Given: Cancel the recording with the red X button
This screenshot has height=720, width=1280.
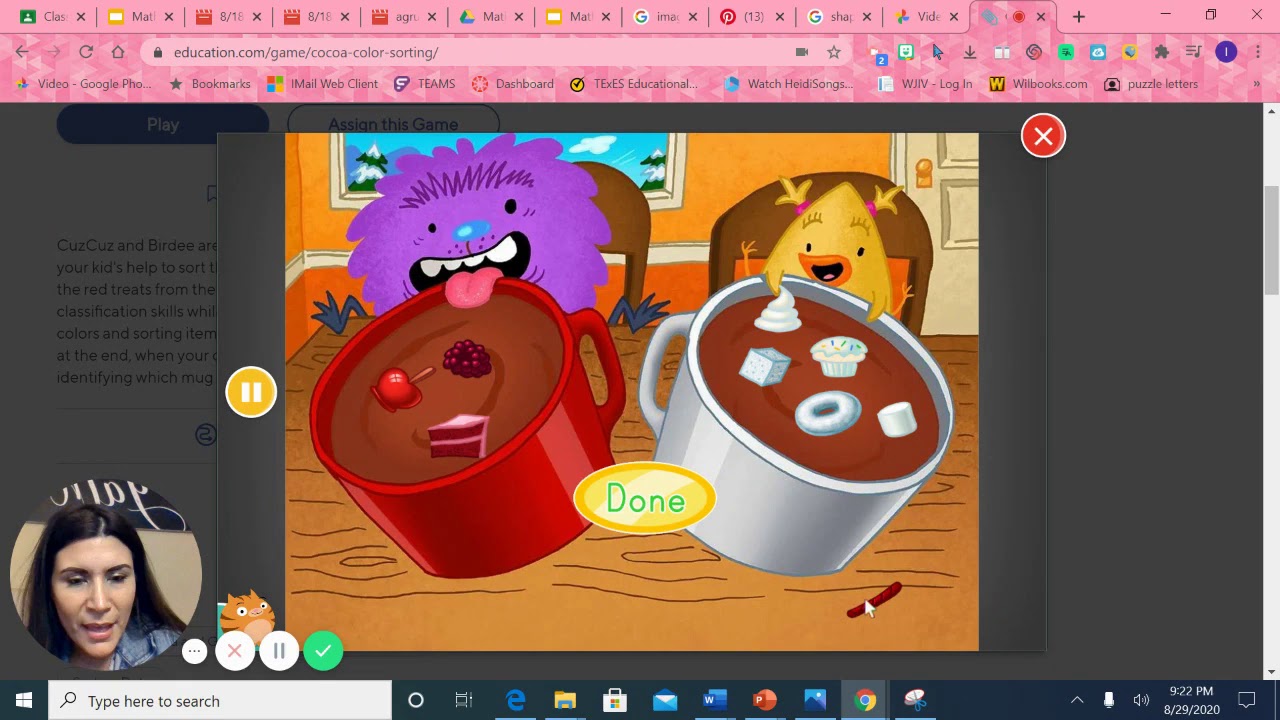Looking at the screenshot, I should pyautogui.click(x=235, y=651).
